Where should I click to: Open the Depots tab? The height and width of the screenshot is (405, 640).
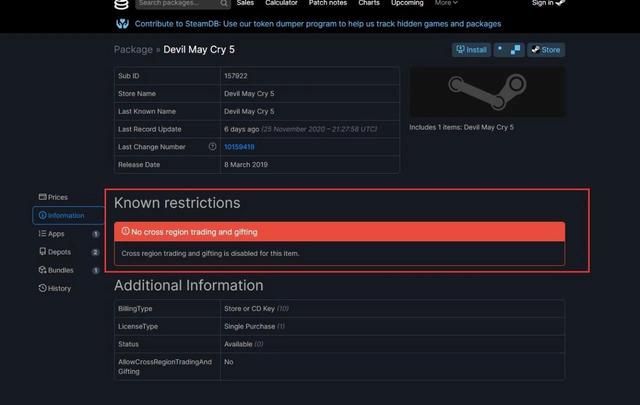(x=68, y=252)
